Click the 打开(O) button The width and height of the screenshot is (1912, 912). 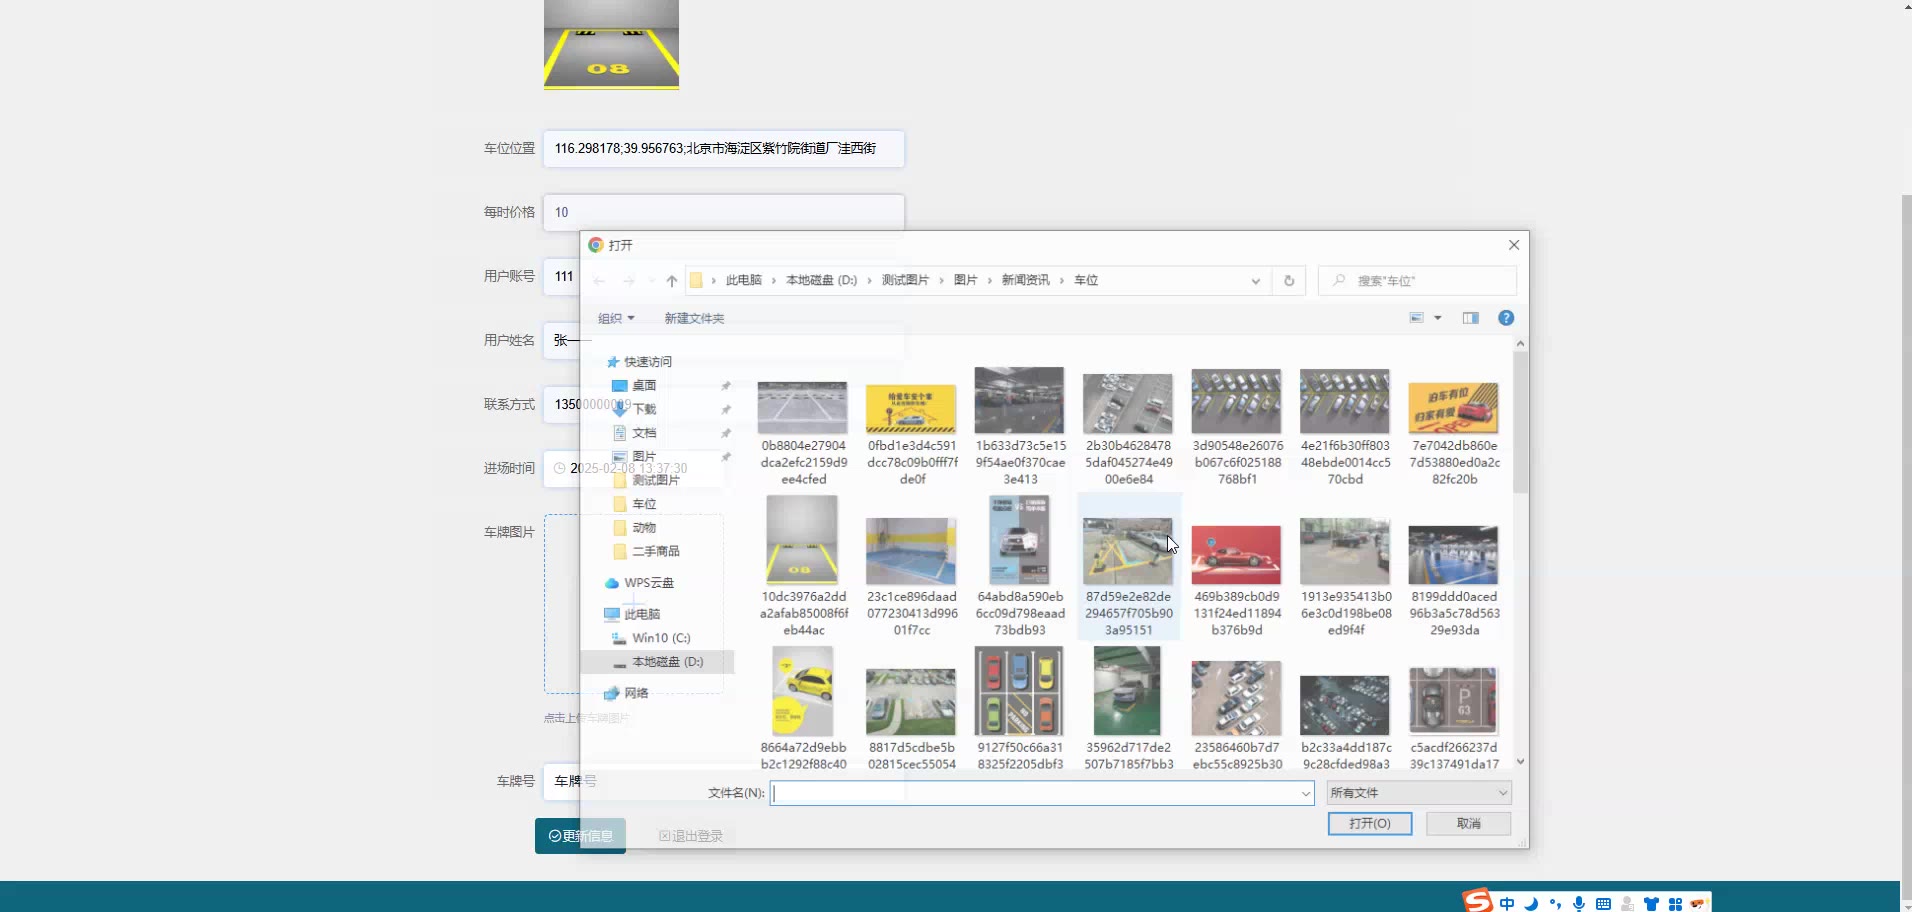click(1369, 823)
